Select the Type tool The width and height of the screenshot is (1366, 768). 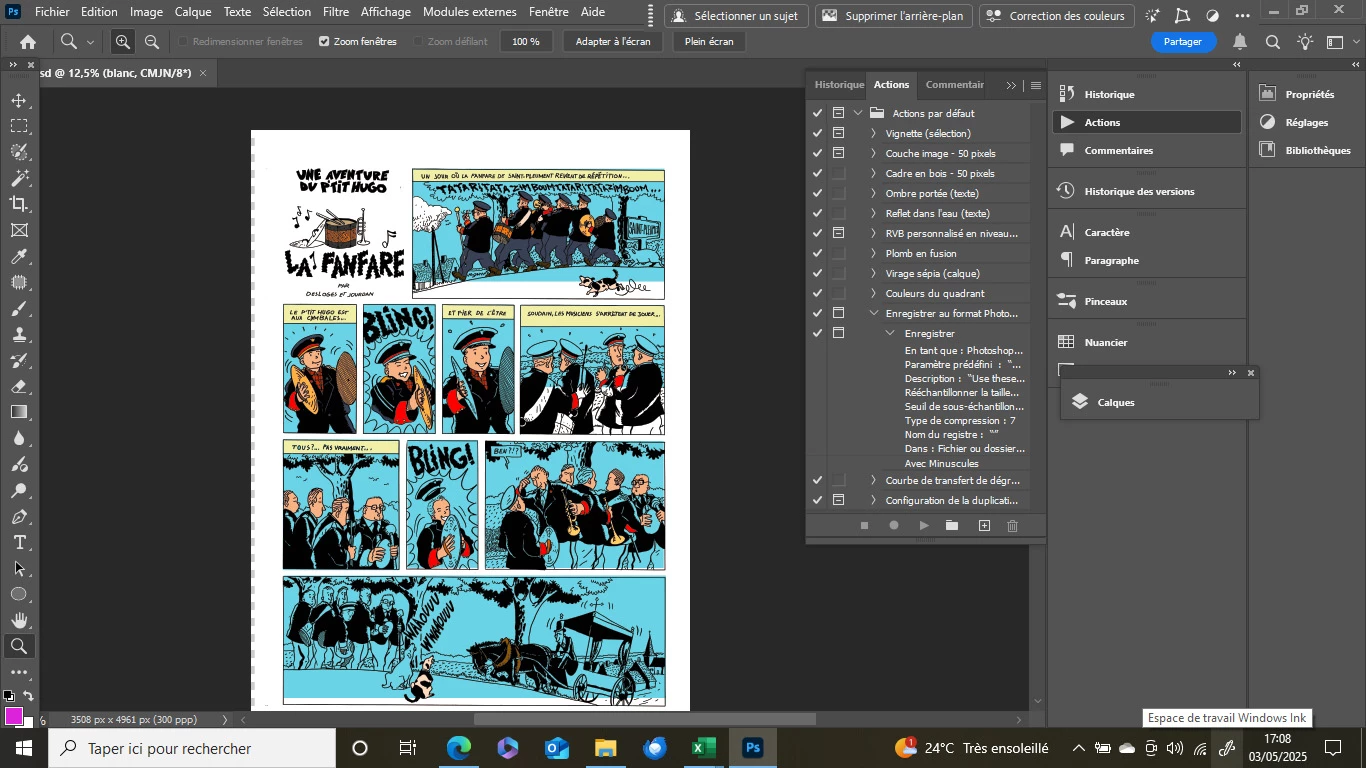[x=19, y=543]
